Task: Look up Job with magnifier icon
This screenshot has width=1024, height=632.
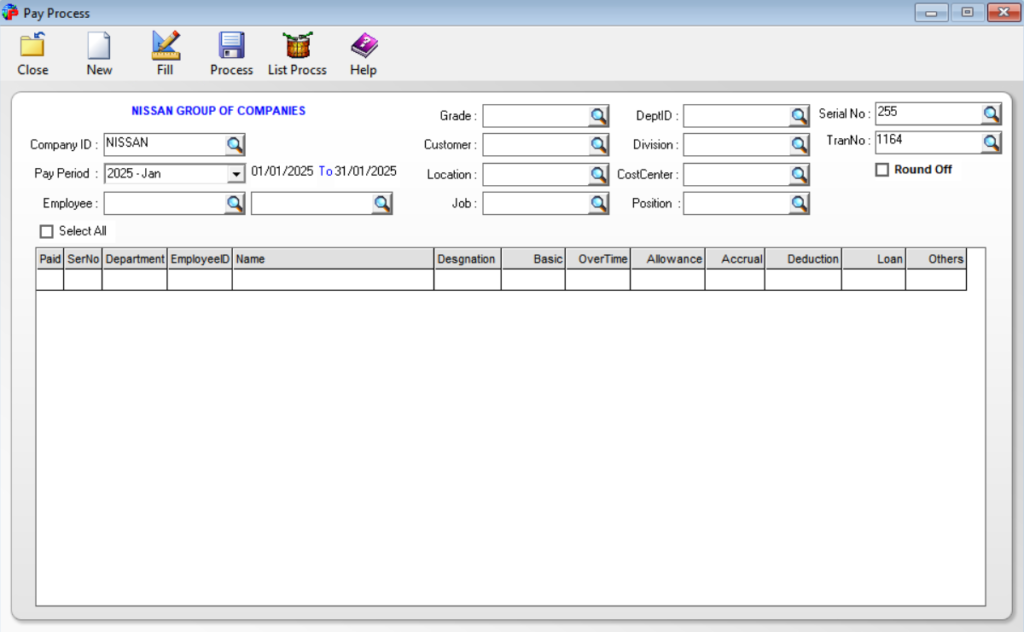Action: click(598, 204)
